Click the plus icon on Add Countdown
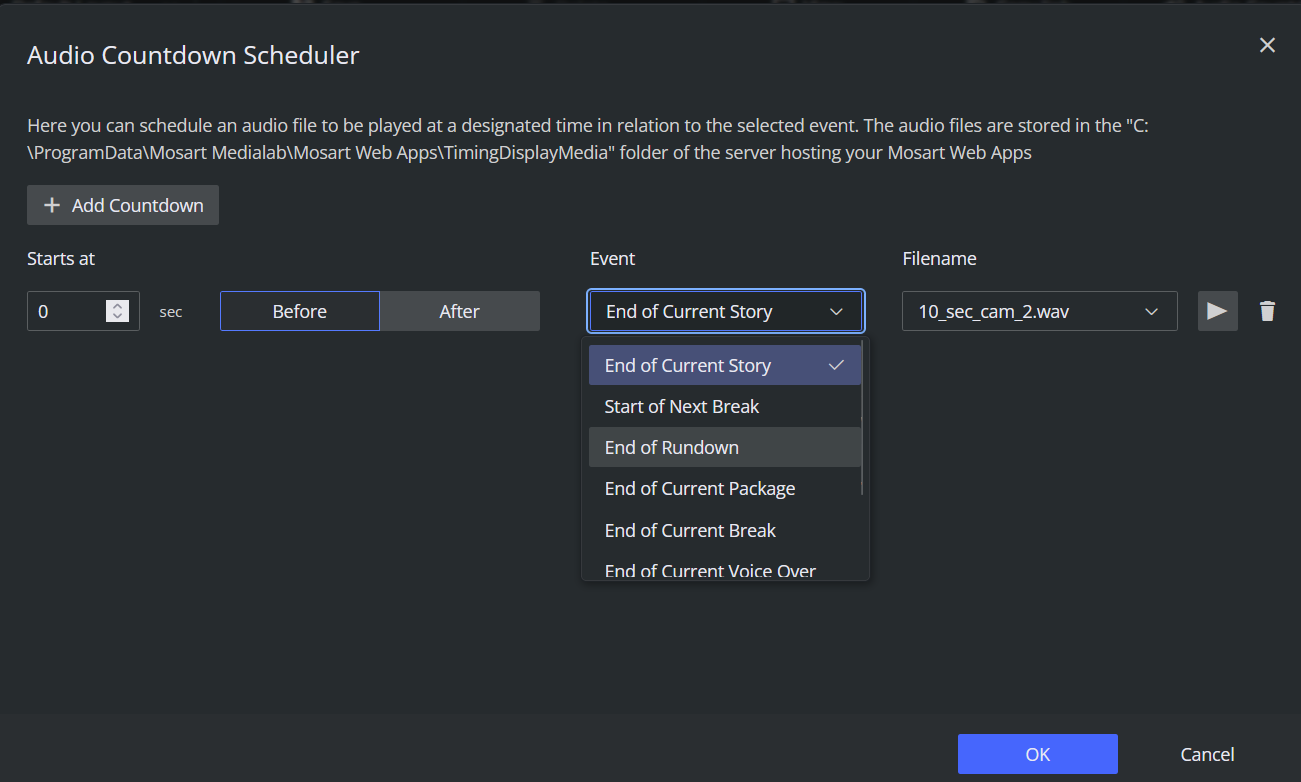1301x782 pixels. click(52, 205)
